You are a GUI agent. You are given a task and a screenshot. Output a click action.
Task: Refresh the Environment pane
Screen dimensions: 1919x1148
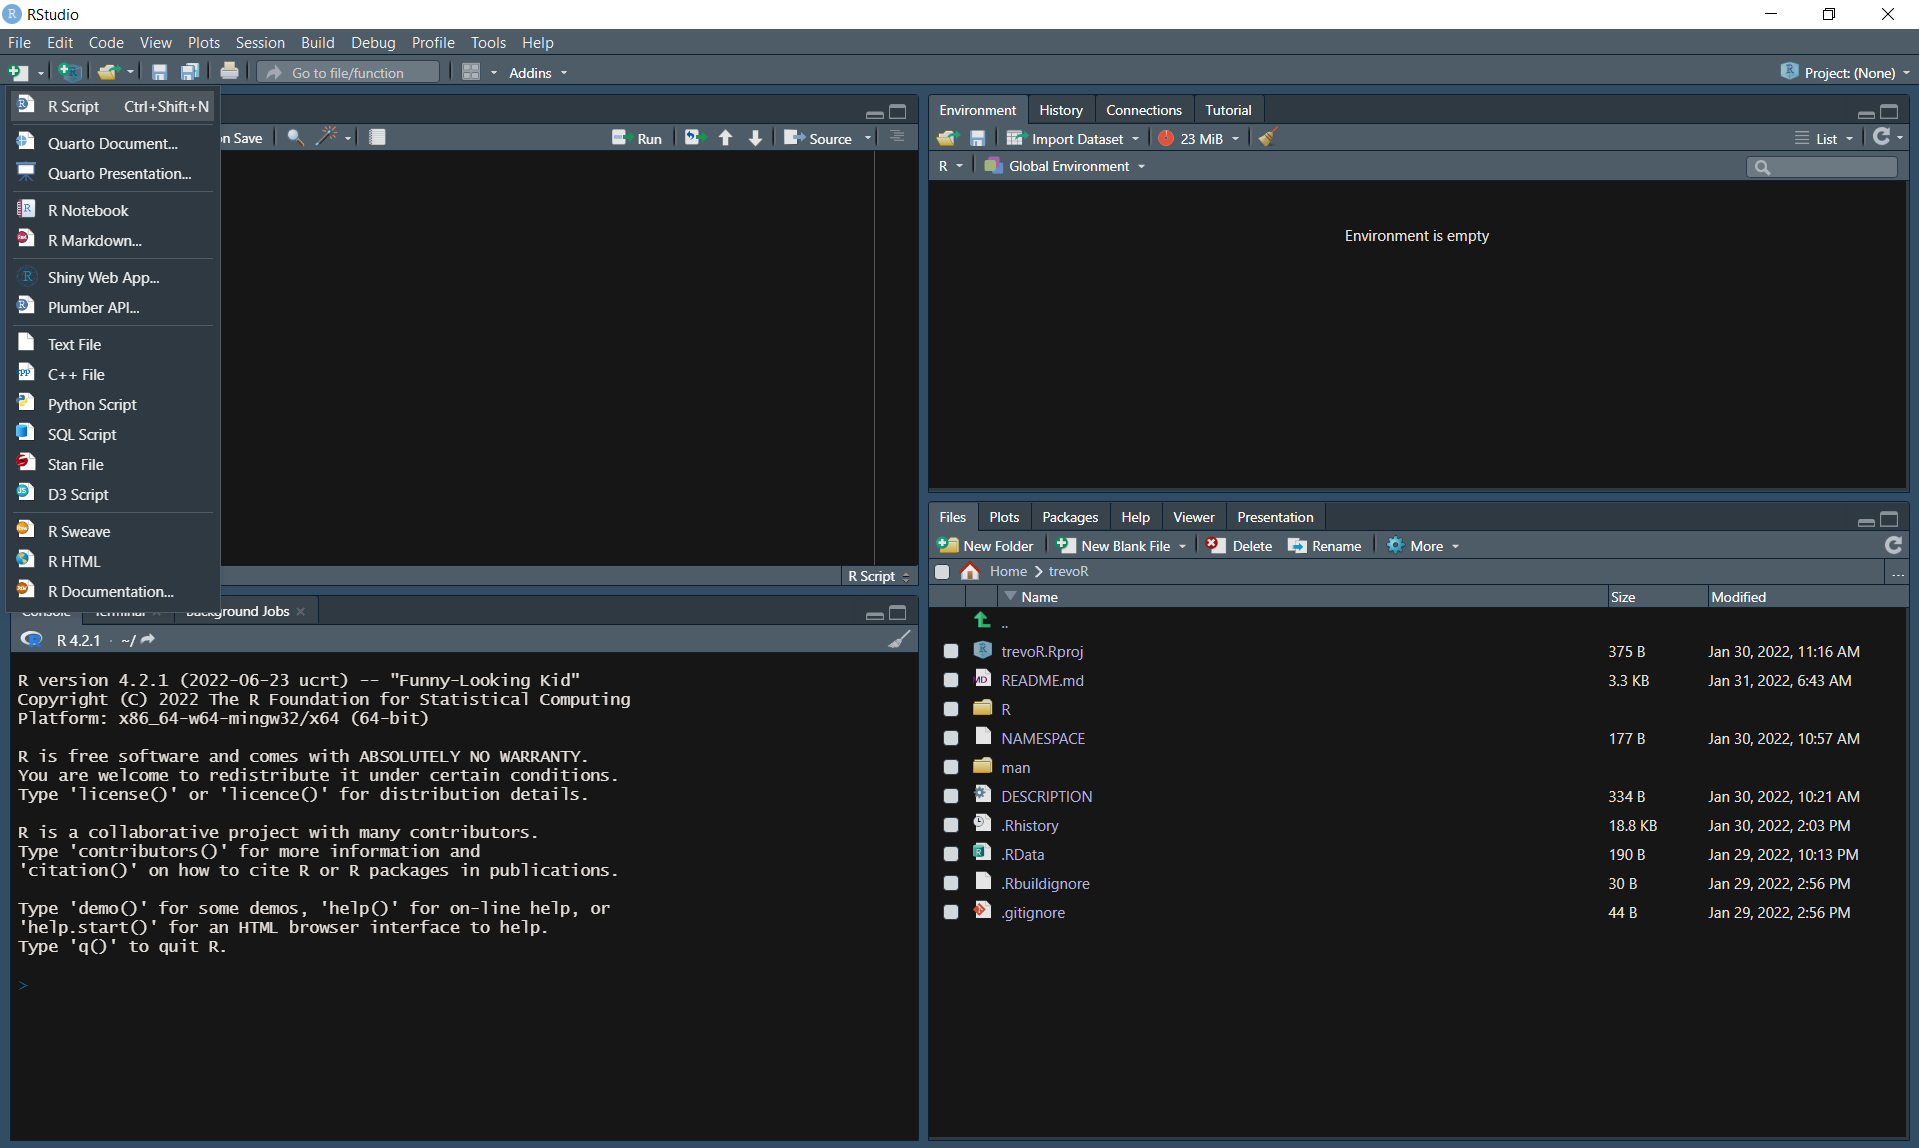[1882, 137]
